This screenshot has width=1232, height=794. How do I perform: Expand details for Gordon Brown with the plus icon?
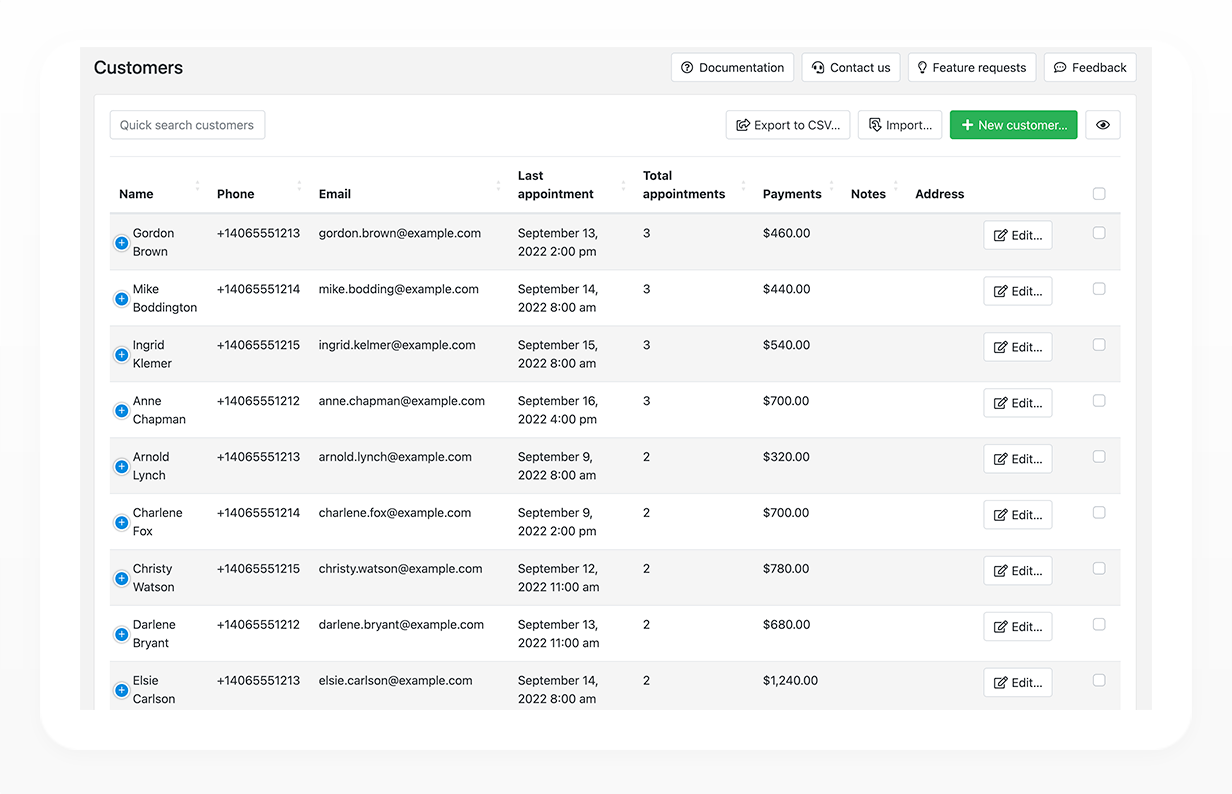[121, 243]
